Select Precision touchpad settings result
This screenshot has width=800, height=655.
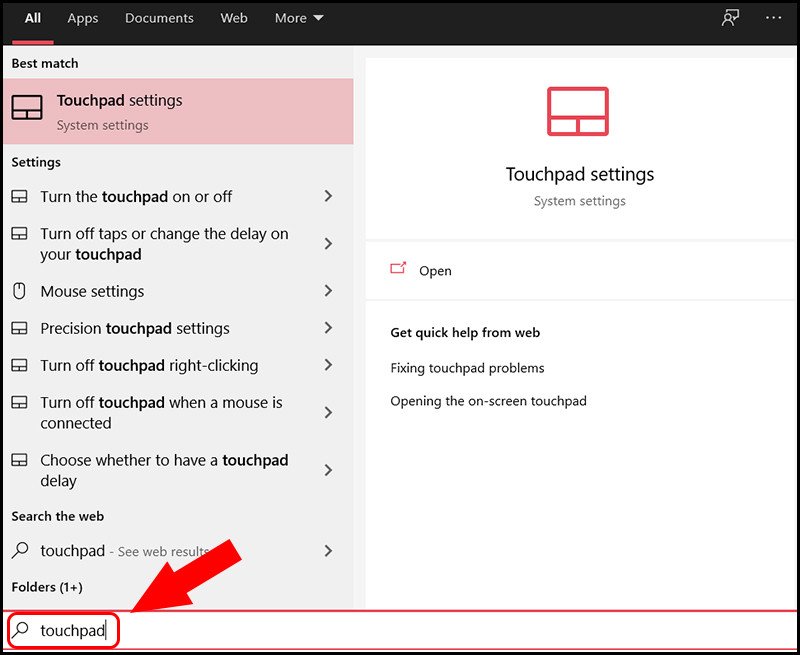pyautogui.click(x=135, y=328)
